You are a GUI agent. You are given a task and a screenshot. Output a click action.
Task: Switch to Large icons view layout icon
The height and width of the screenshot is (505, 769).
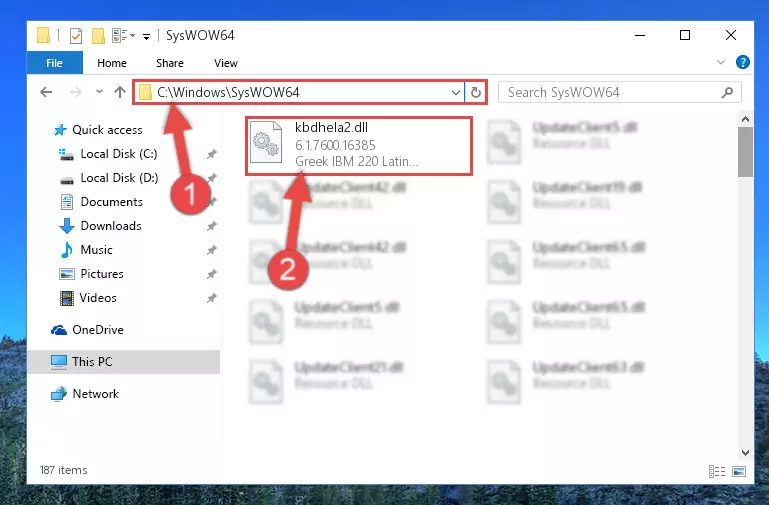[739, 471]
